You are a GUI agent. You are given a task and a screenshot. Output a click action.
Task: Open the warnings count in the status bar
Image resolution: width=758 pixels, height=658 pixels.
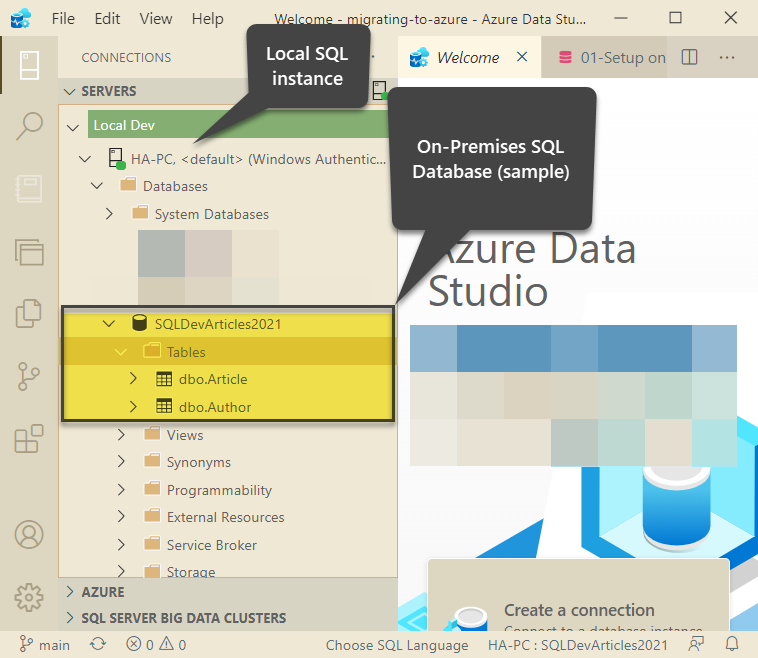[173, 644]
